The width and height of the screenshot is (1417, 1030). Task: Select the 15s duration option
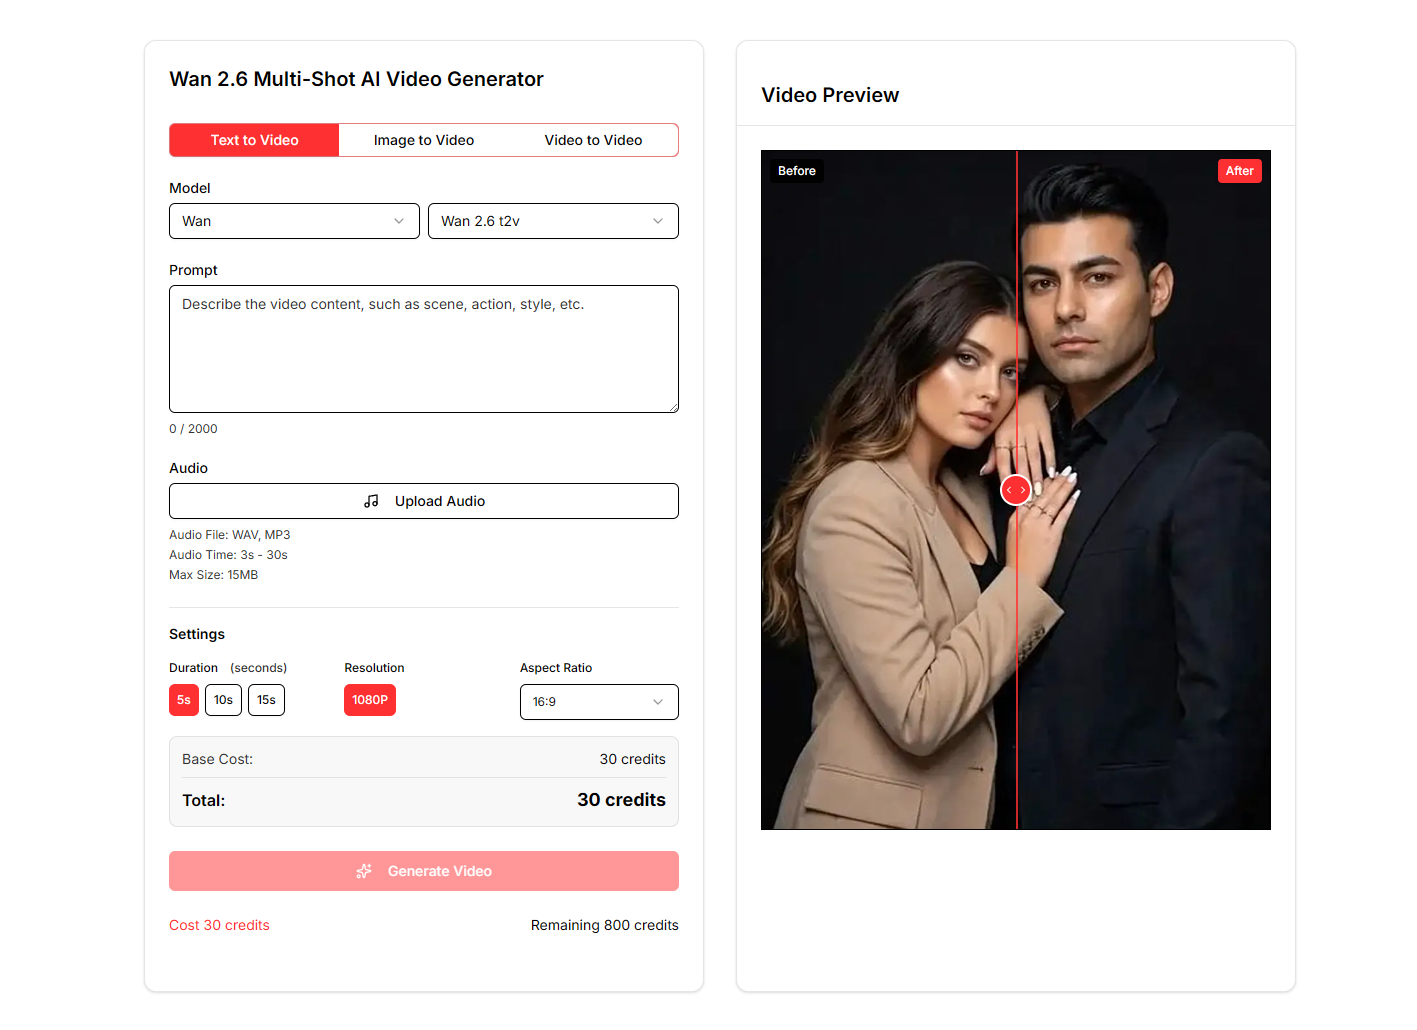(266, 700)
